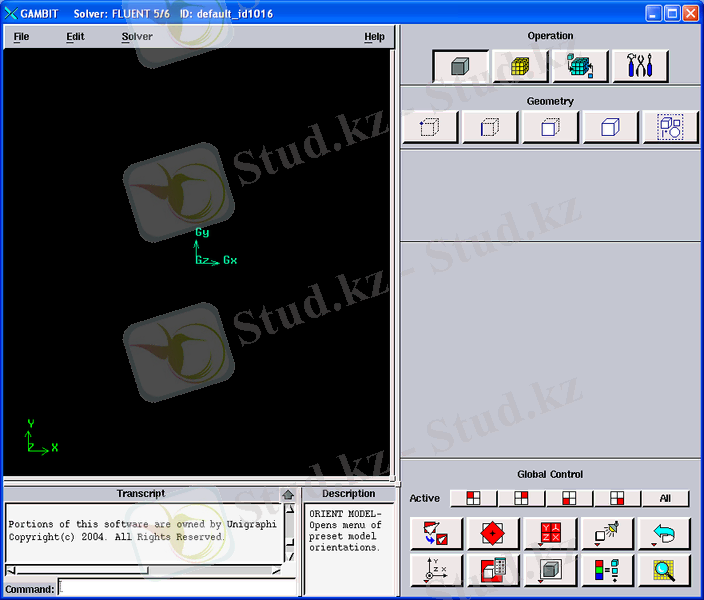Open the Tools operation (pliers and screwdriver)

click(x=640, y=66)
